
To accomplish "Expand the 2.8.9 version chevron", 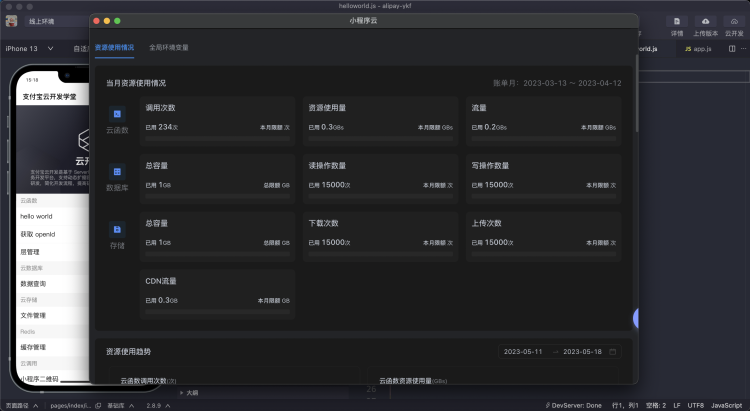I will (167, 406).
